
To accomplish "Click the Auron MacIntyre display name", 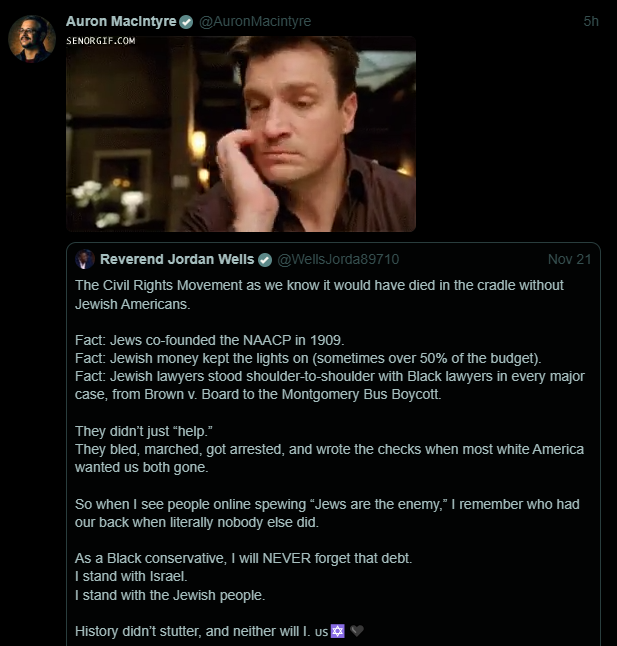I will coord(119,21).
